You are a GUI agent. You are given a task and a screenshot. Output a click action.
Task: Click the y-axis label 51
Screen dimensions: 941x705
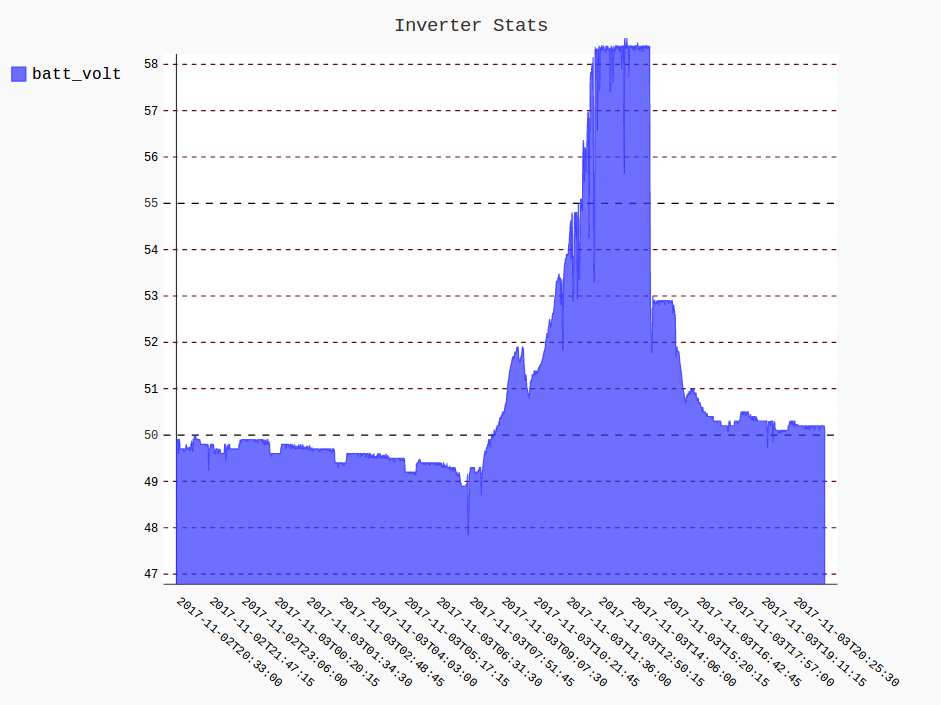pyautogui.click(x=151, y=389)
